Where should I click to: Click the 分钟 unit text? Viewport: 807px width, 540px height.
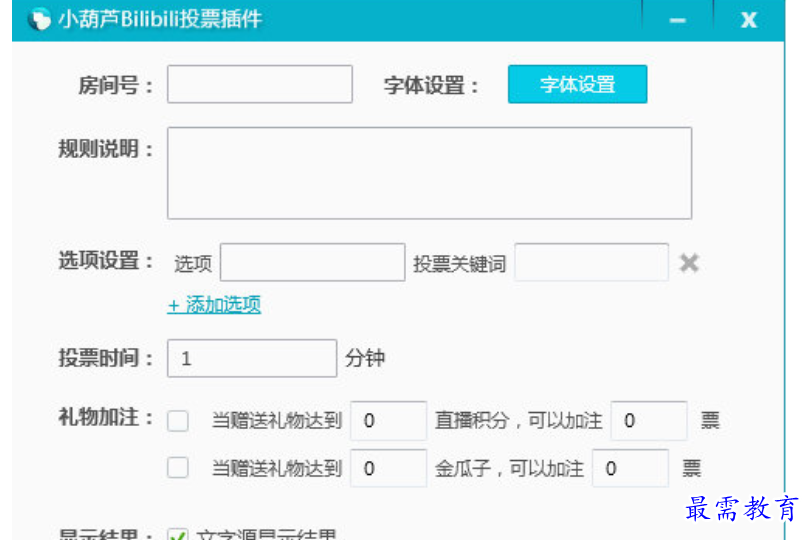(365, 358)
